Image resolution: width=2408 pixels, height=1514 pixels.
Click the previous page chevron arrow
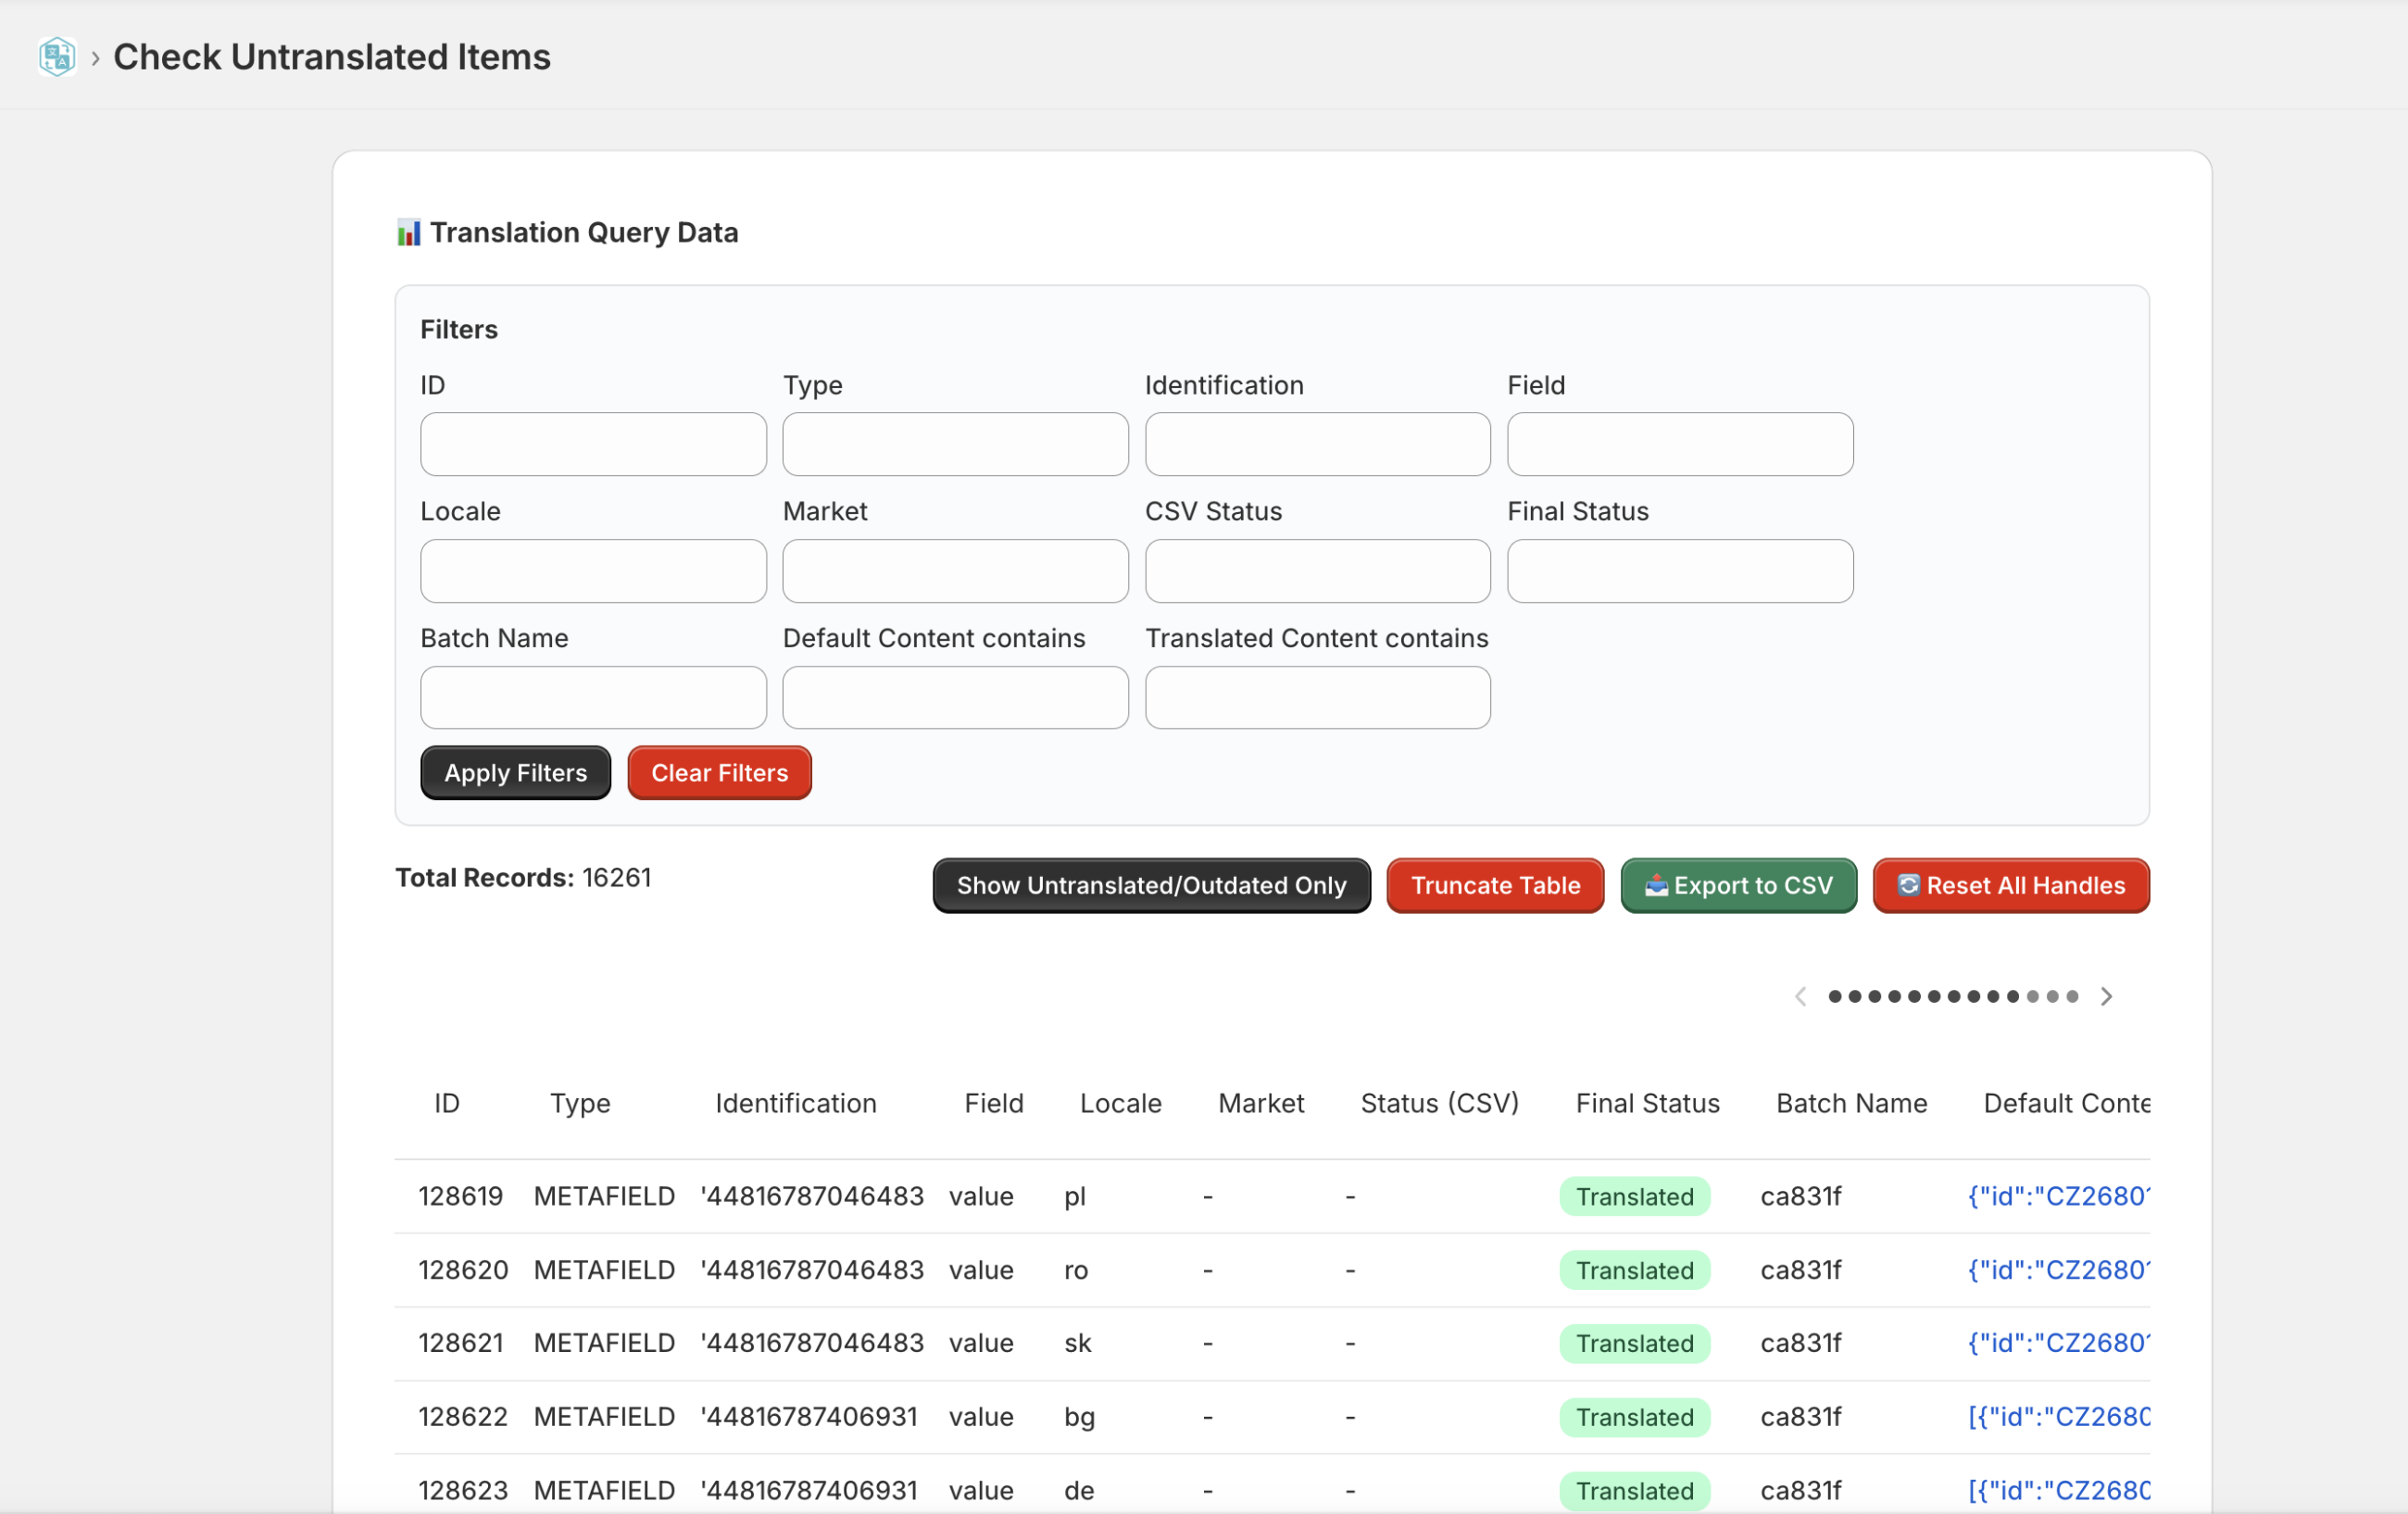1800,996
